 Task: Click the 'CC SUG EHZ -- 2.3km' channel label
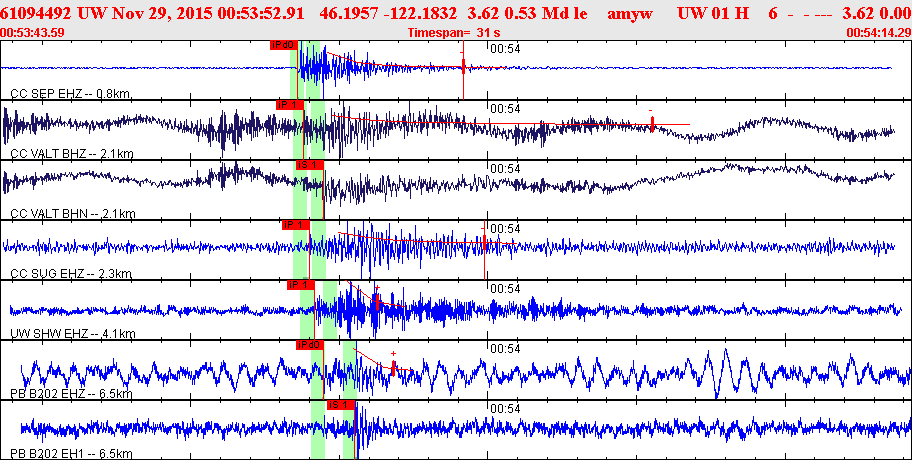[x=72, y=273]
